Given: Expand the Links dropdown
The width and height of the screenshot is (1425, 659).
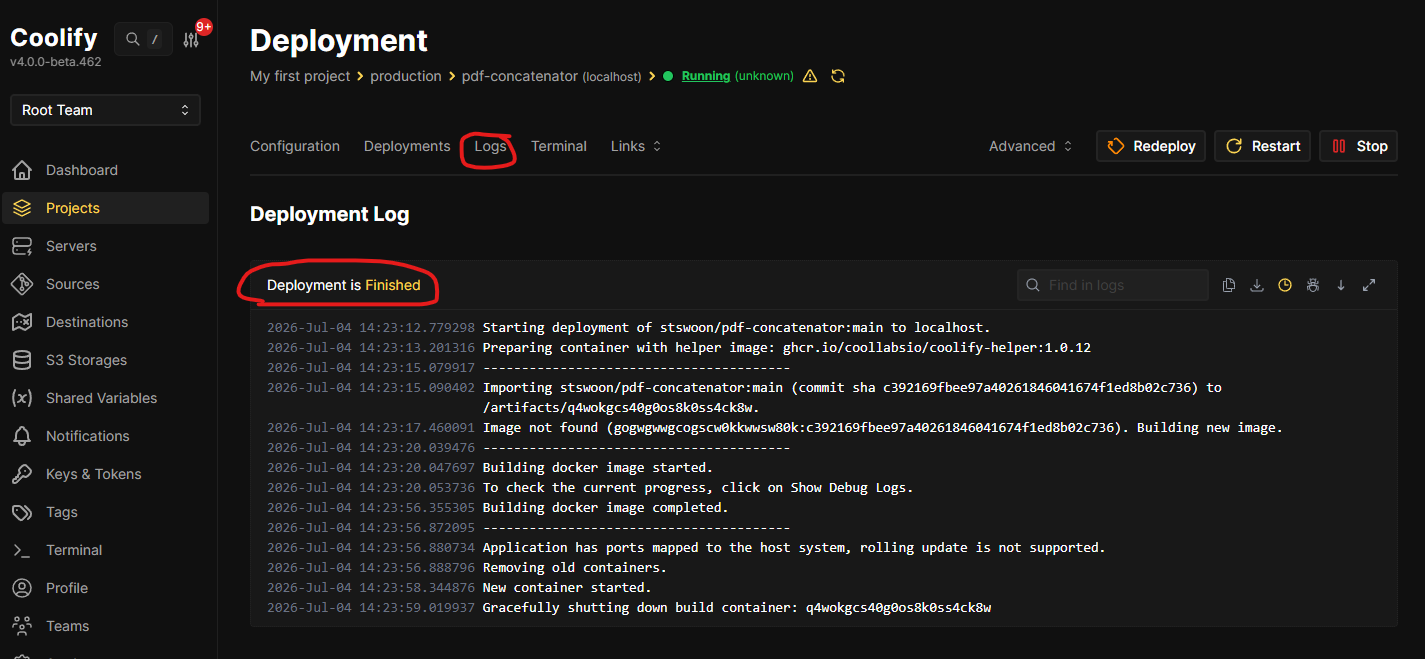Looking at the screenshot, I should point(636,146).
